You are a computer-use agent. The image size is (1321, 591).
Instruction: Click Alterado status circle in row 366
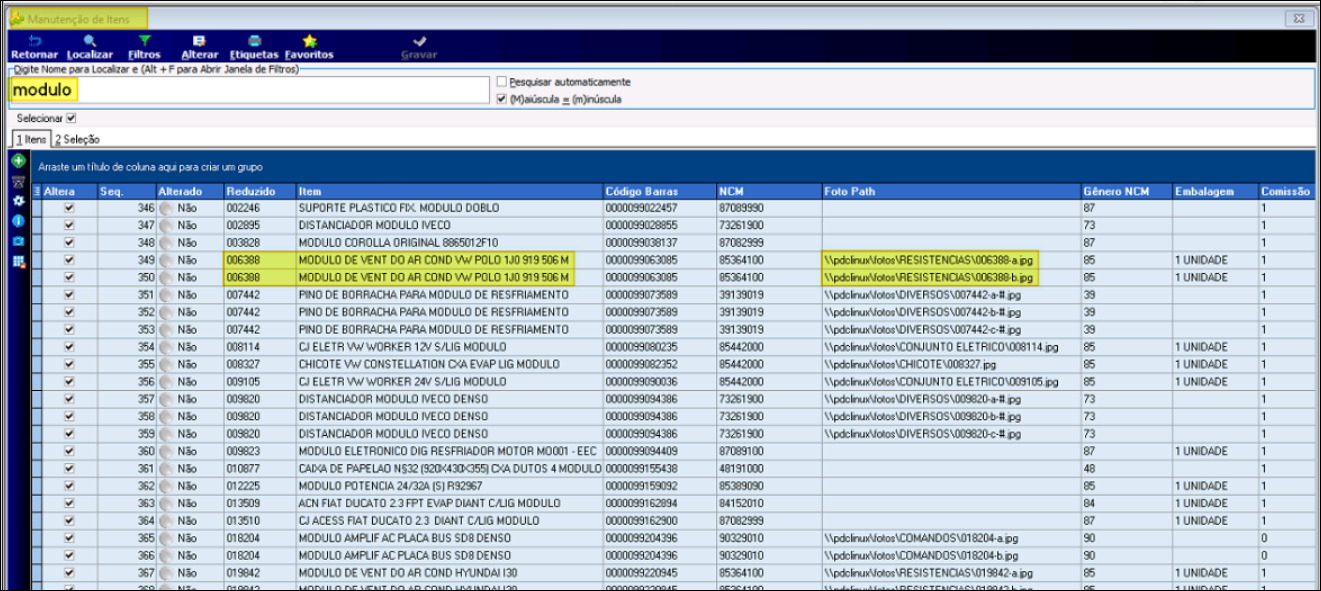click(166, 555)
